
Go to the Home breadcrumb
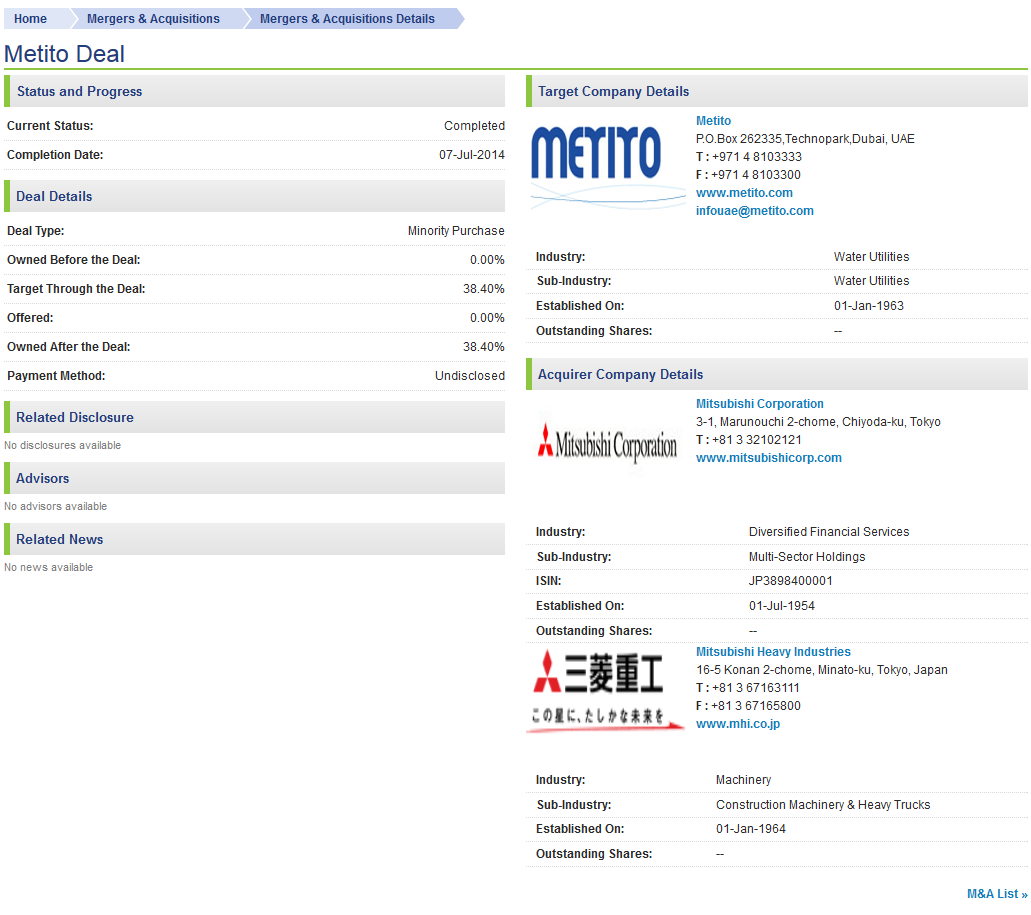pyautogui.click(x=30, y=19)
